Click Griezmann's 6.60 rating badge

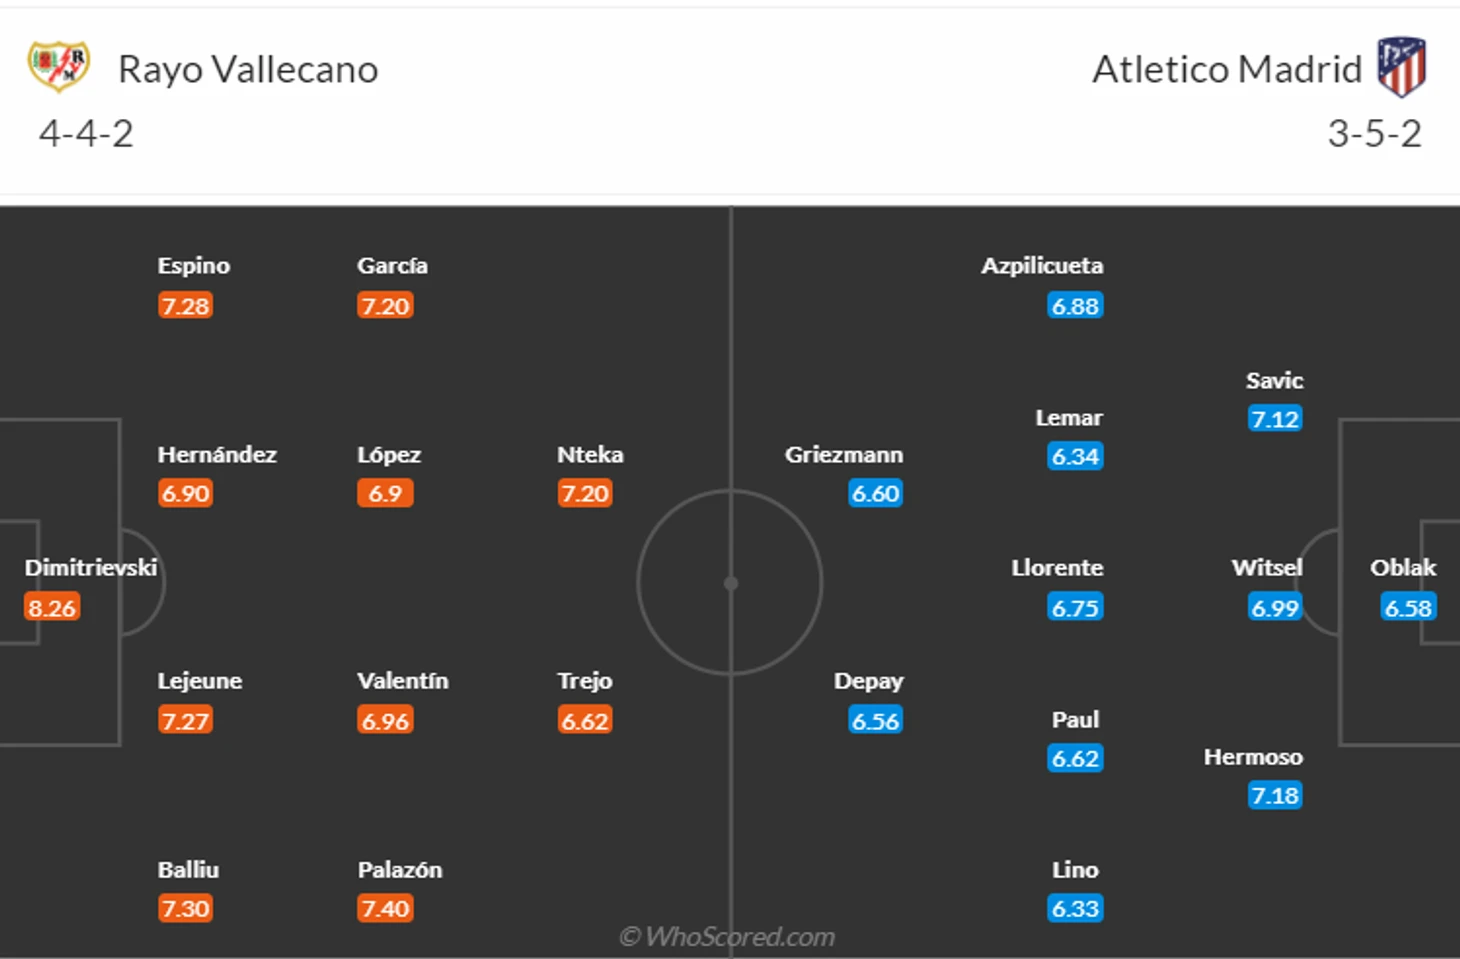click(x=875, y=493)
